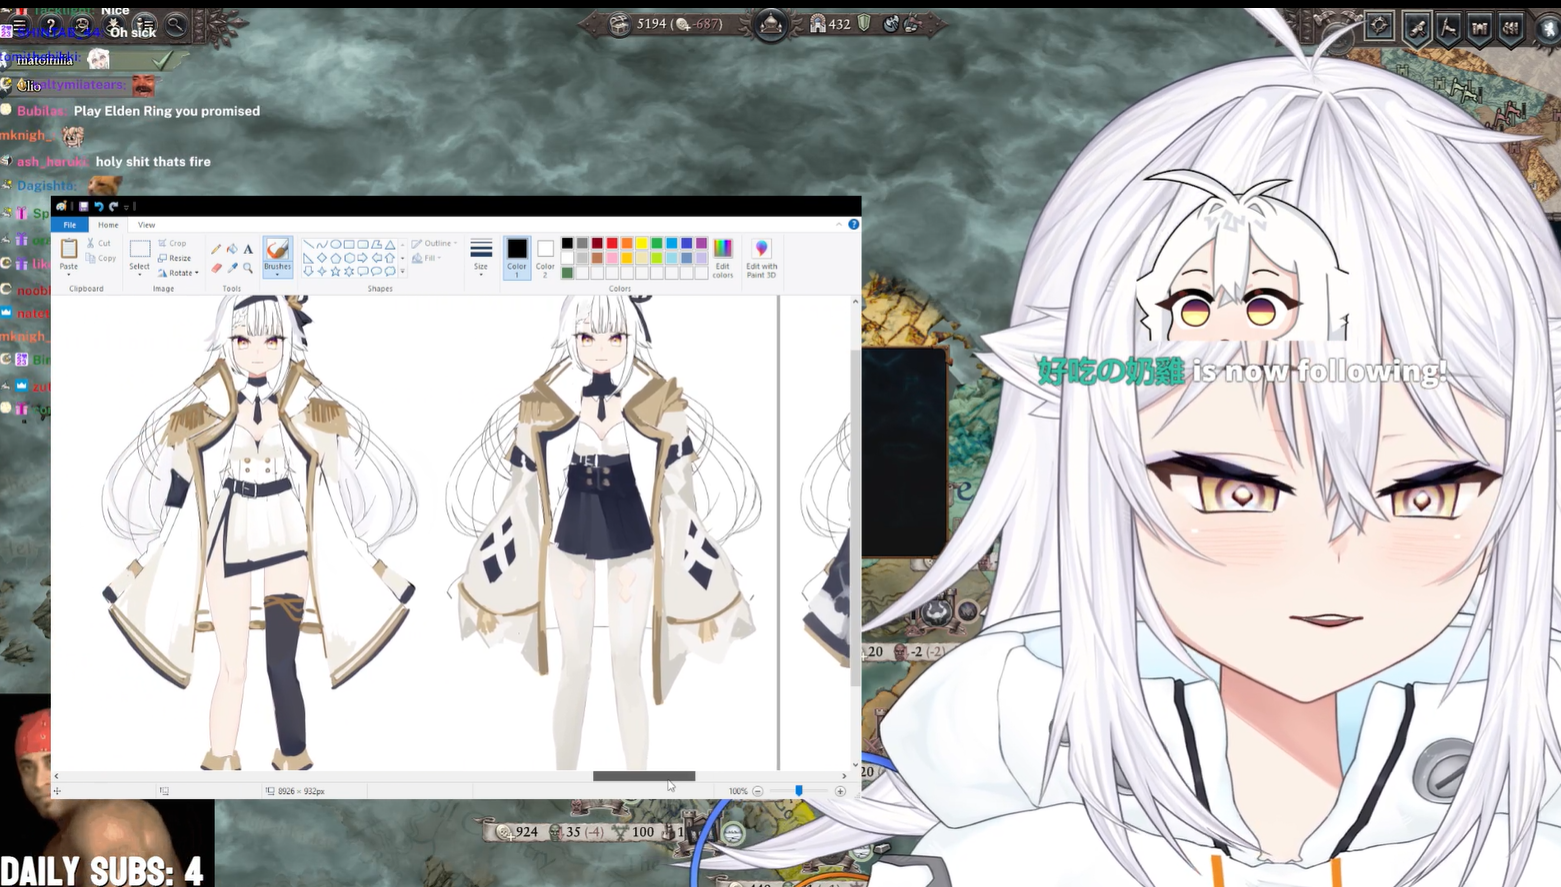
Task: Expand the Shapes gallery More arrow
Action: pyautogui.click(x=402, y=272)
